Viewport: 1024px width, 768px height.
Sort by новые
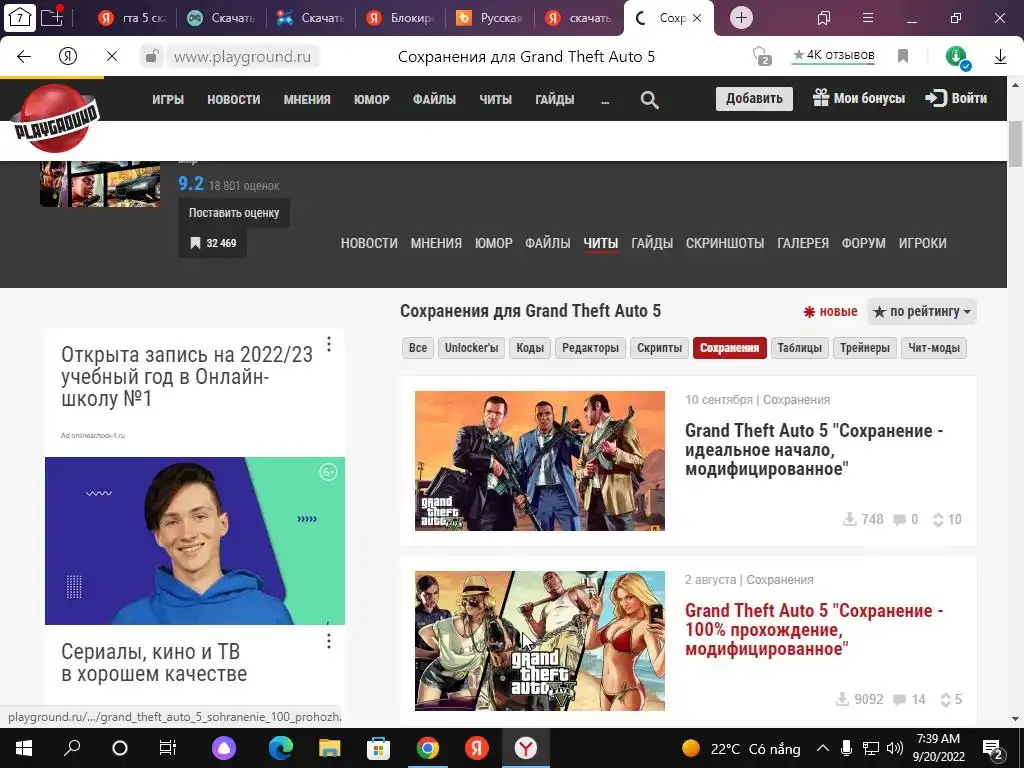[x=830, y=312]
